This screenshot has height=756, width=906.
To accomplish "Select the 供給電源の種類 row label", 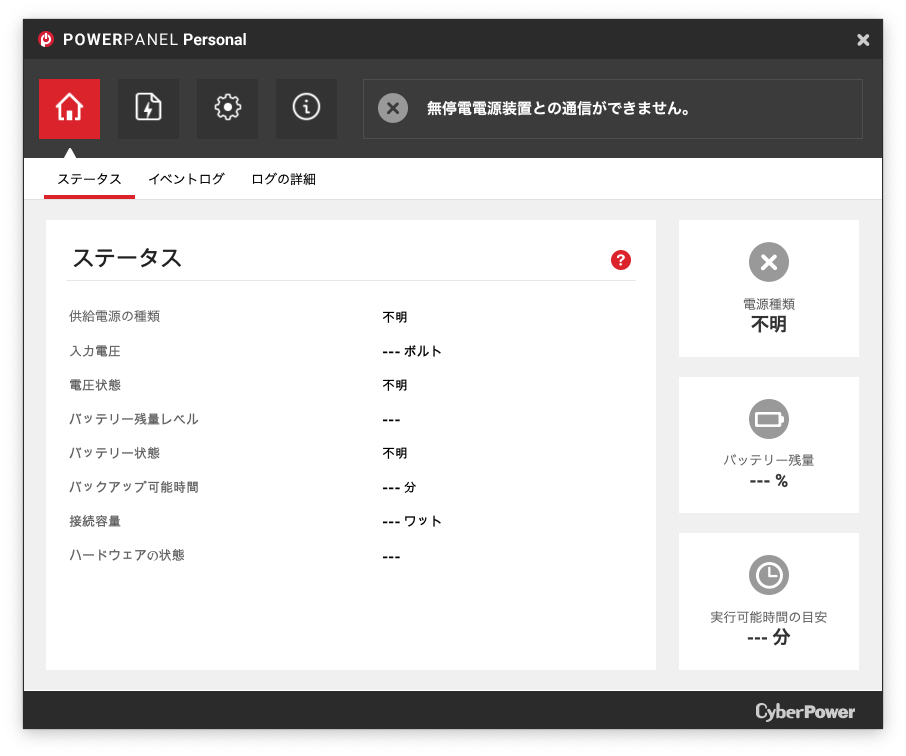I will pos(114,317).
